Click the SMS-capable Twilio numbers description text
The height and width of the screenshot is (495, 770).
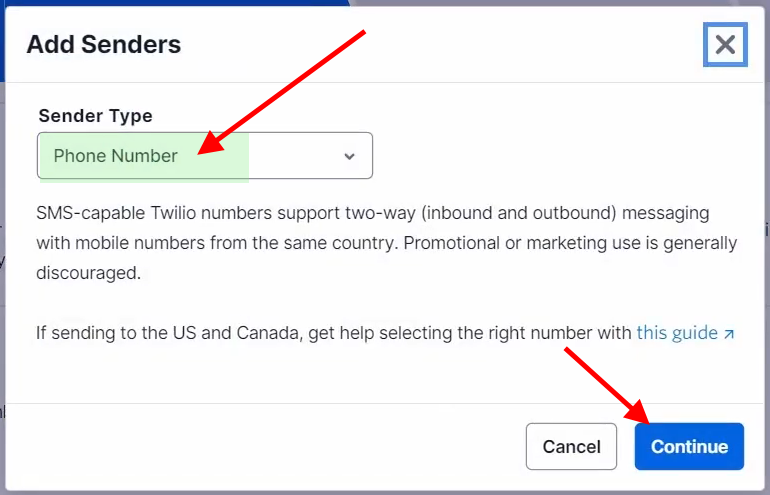[x=386, y=243]
